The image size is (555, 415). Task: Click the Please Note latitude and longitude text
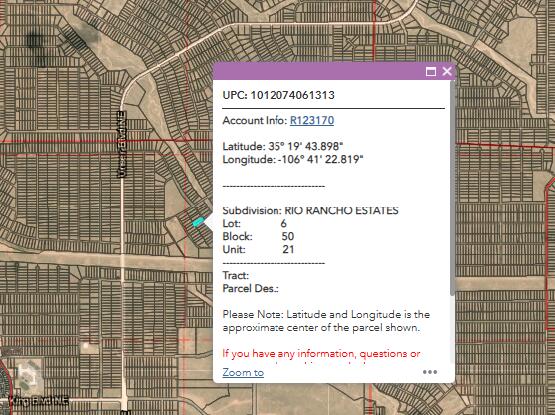coord(326,321)
